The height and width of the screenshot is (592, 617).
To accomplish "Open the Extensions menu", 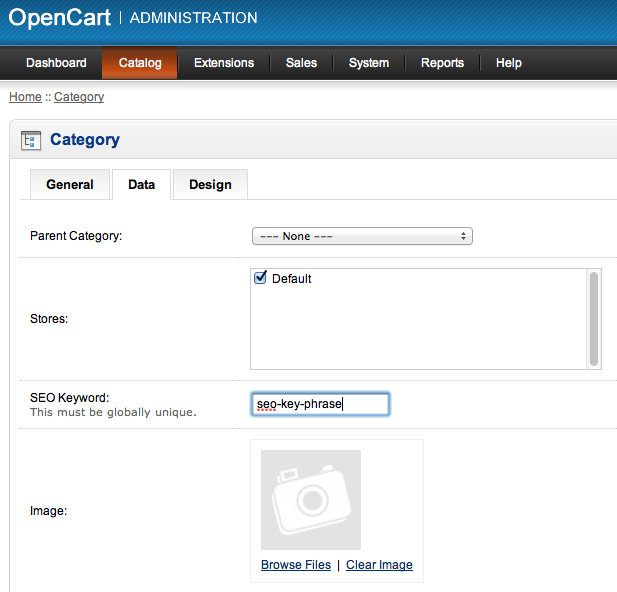I will [x=224, y=63].
